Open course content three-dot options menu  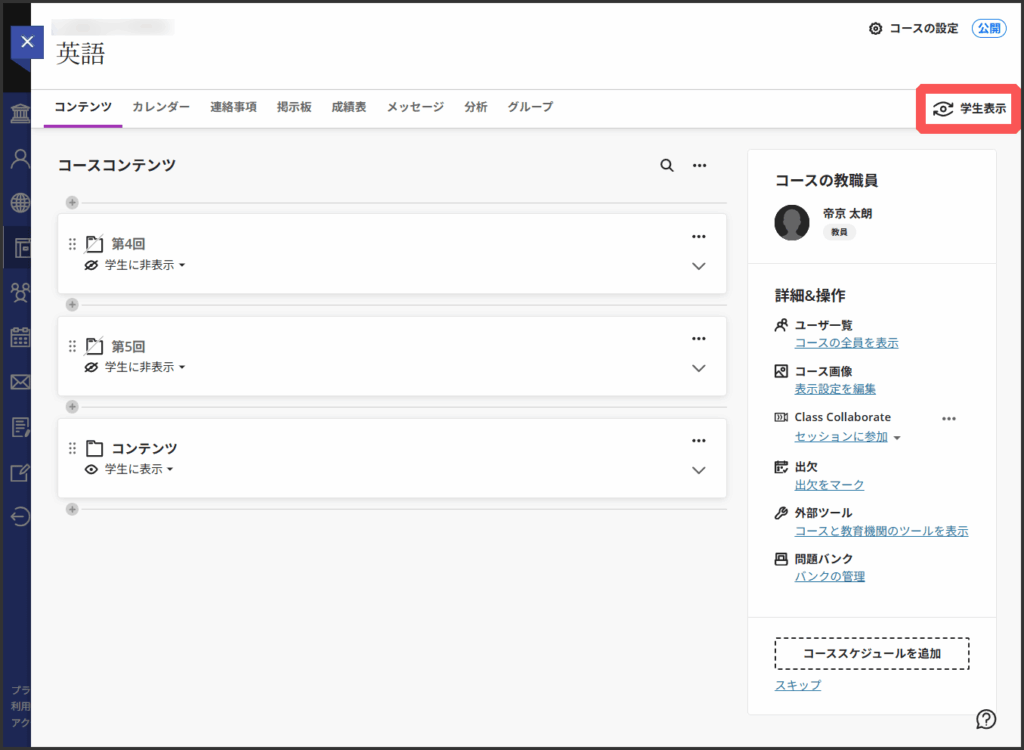(x=700, y=165)
